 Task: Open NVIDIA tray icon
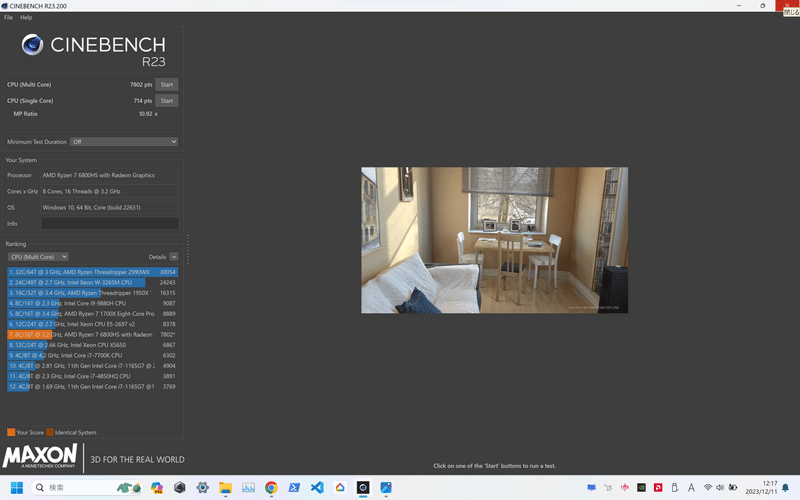tap(641, 488)
